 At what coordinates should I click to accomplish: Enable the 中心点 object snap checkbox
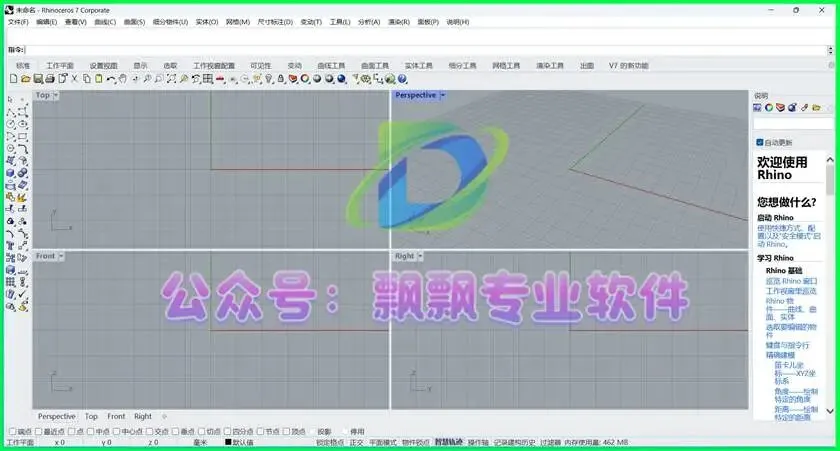tap(116, 431)
